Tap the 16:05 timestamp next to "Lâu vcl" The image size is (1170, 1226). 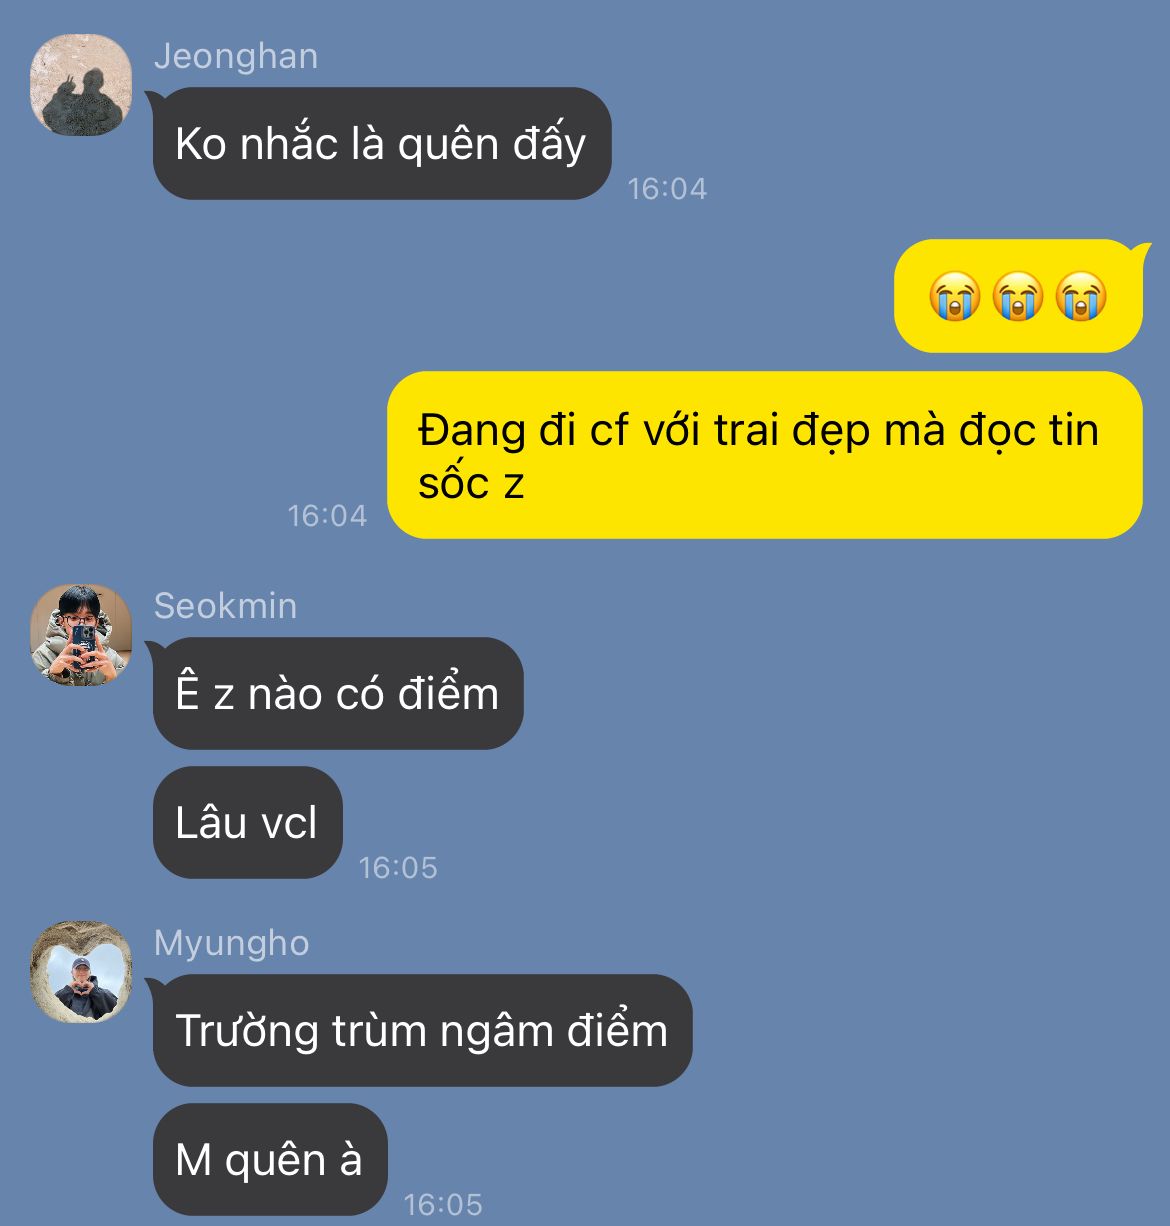point(398,867)
